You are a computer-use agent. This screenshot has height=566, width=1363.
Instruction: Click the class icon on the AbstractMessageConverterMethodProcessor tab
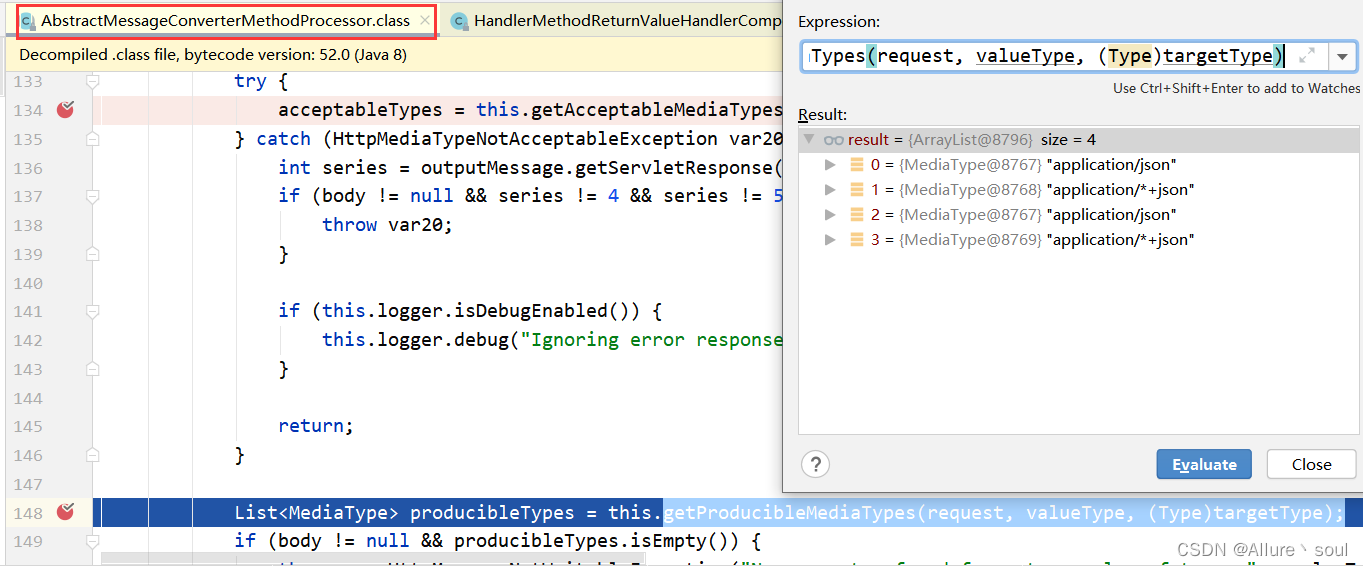tap(28, 21)
